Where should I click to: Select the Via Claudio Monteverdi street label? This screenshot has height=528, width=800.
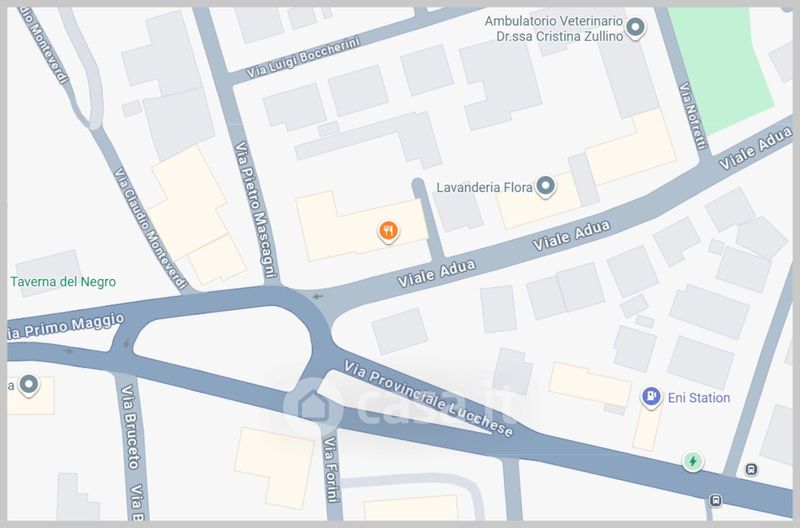pos(149,228)
